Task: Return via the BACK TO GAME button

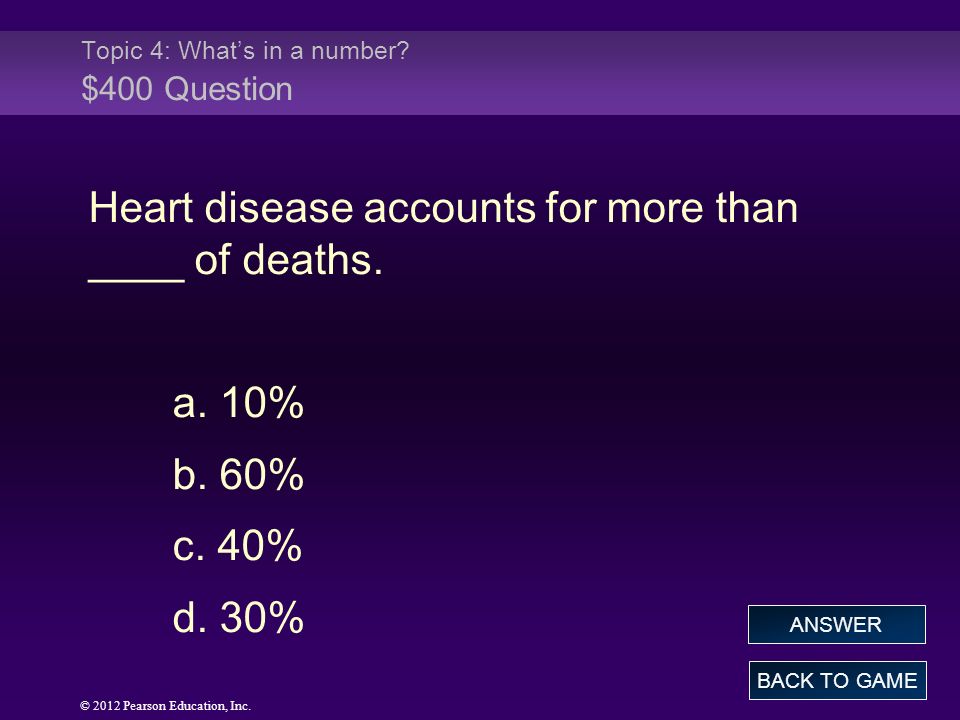Action: [x=838, y=680]
